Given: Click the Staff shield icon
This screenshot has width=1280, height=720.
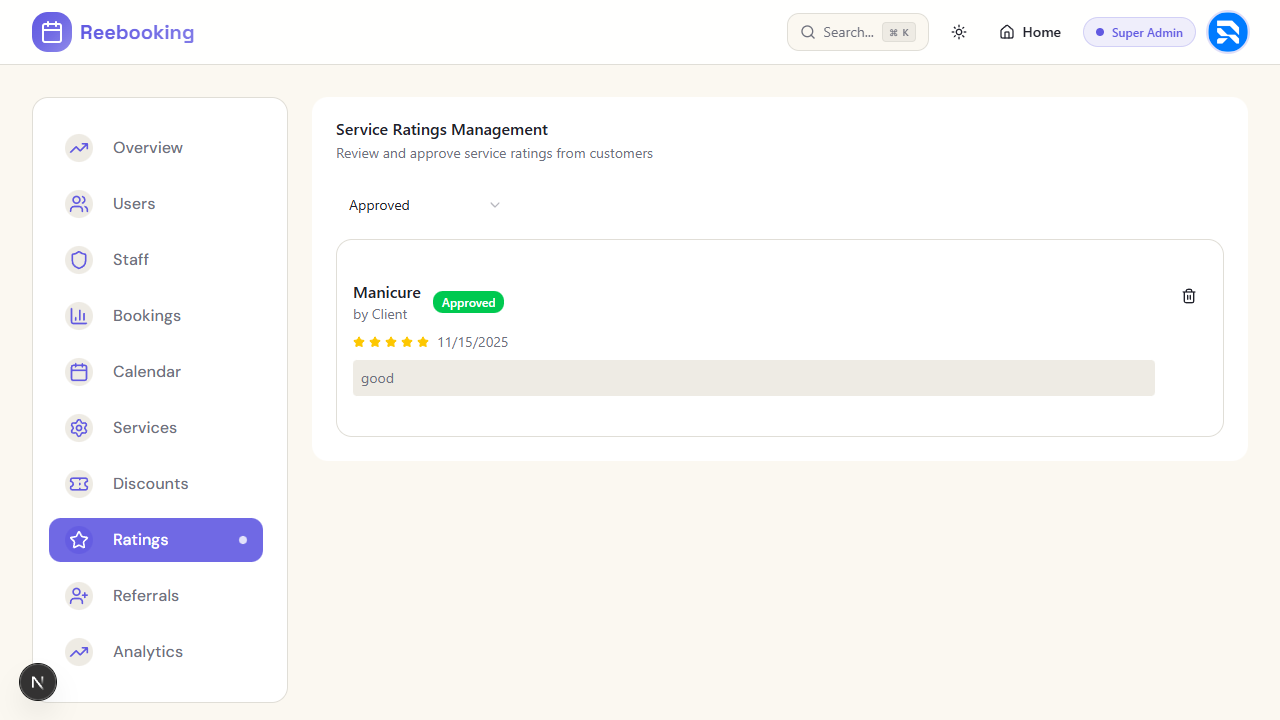Looking at the screenshot, I should [x=79, y=260].
